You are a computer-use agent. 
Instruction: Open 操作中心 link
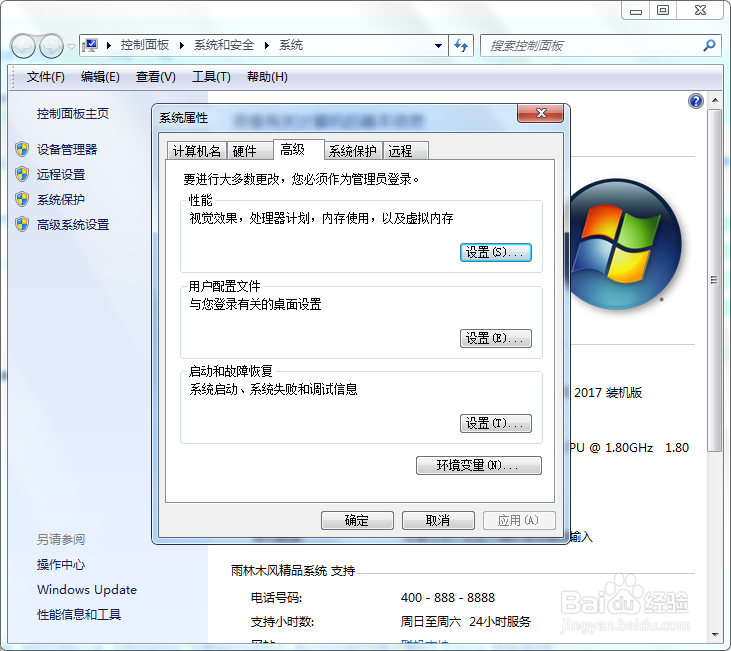tap(61, 565)
